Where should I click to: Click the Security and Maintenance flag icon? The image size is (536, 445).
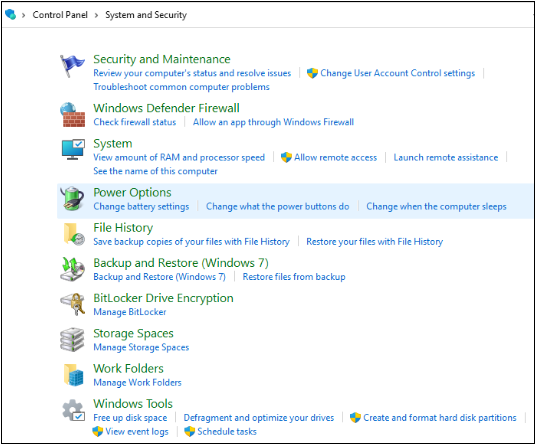[72, 66]
